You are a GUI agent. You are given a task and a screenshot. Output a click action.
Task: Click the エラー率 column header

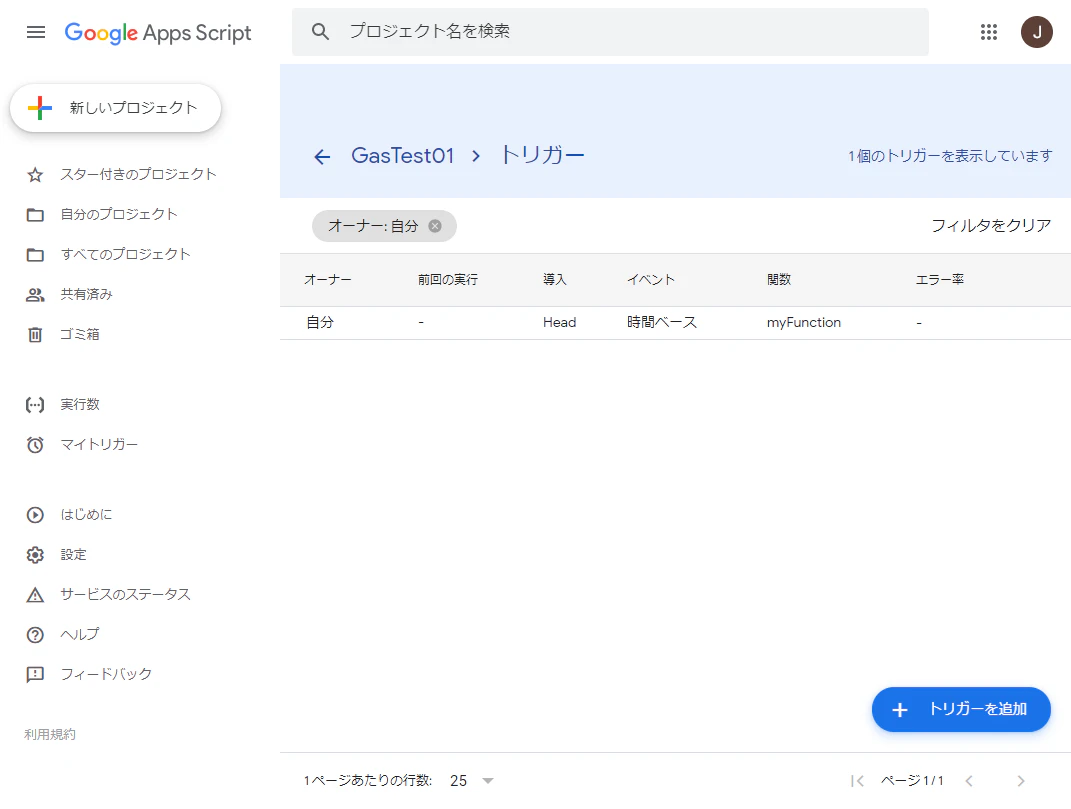pos(940,279)
